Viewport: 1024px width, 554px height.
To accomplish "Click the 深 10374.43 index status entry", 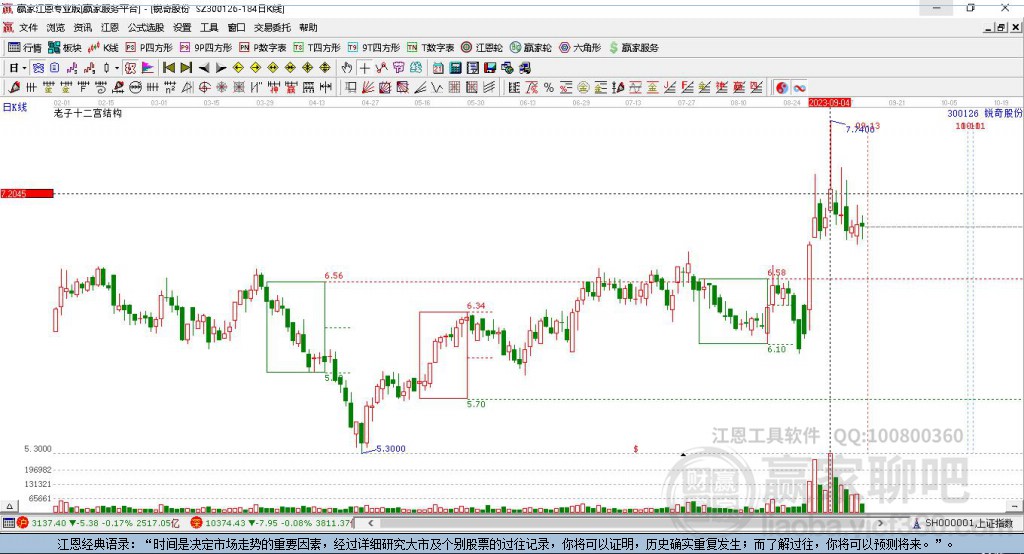I will coord(272,523).
